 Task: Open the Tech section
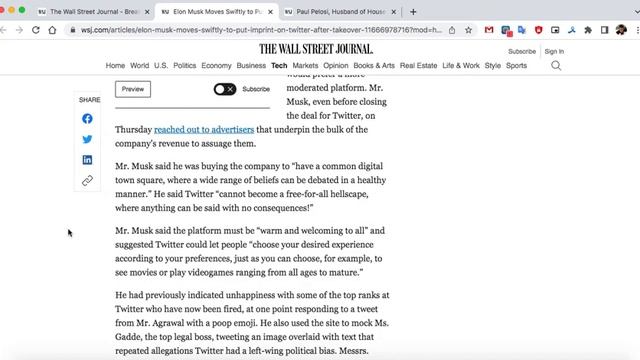(279, 65)
